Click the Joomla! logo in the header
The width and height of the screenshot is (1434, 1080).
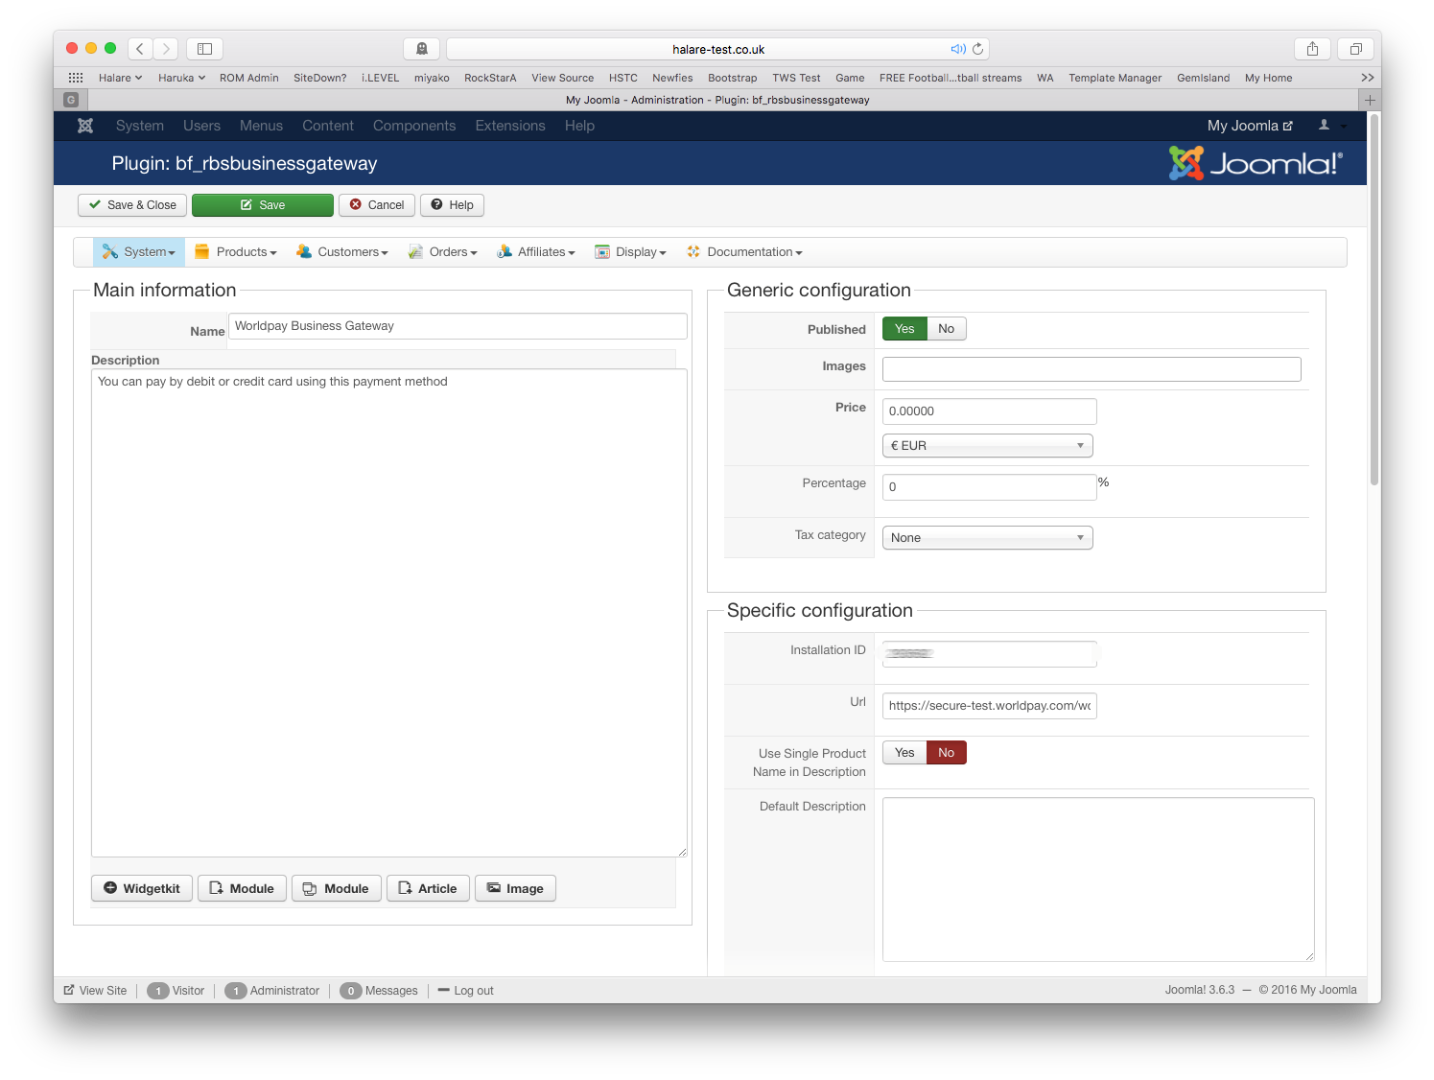[x=1256, y=163]
